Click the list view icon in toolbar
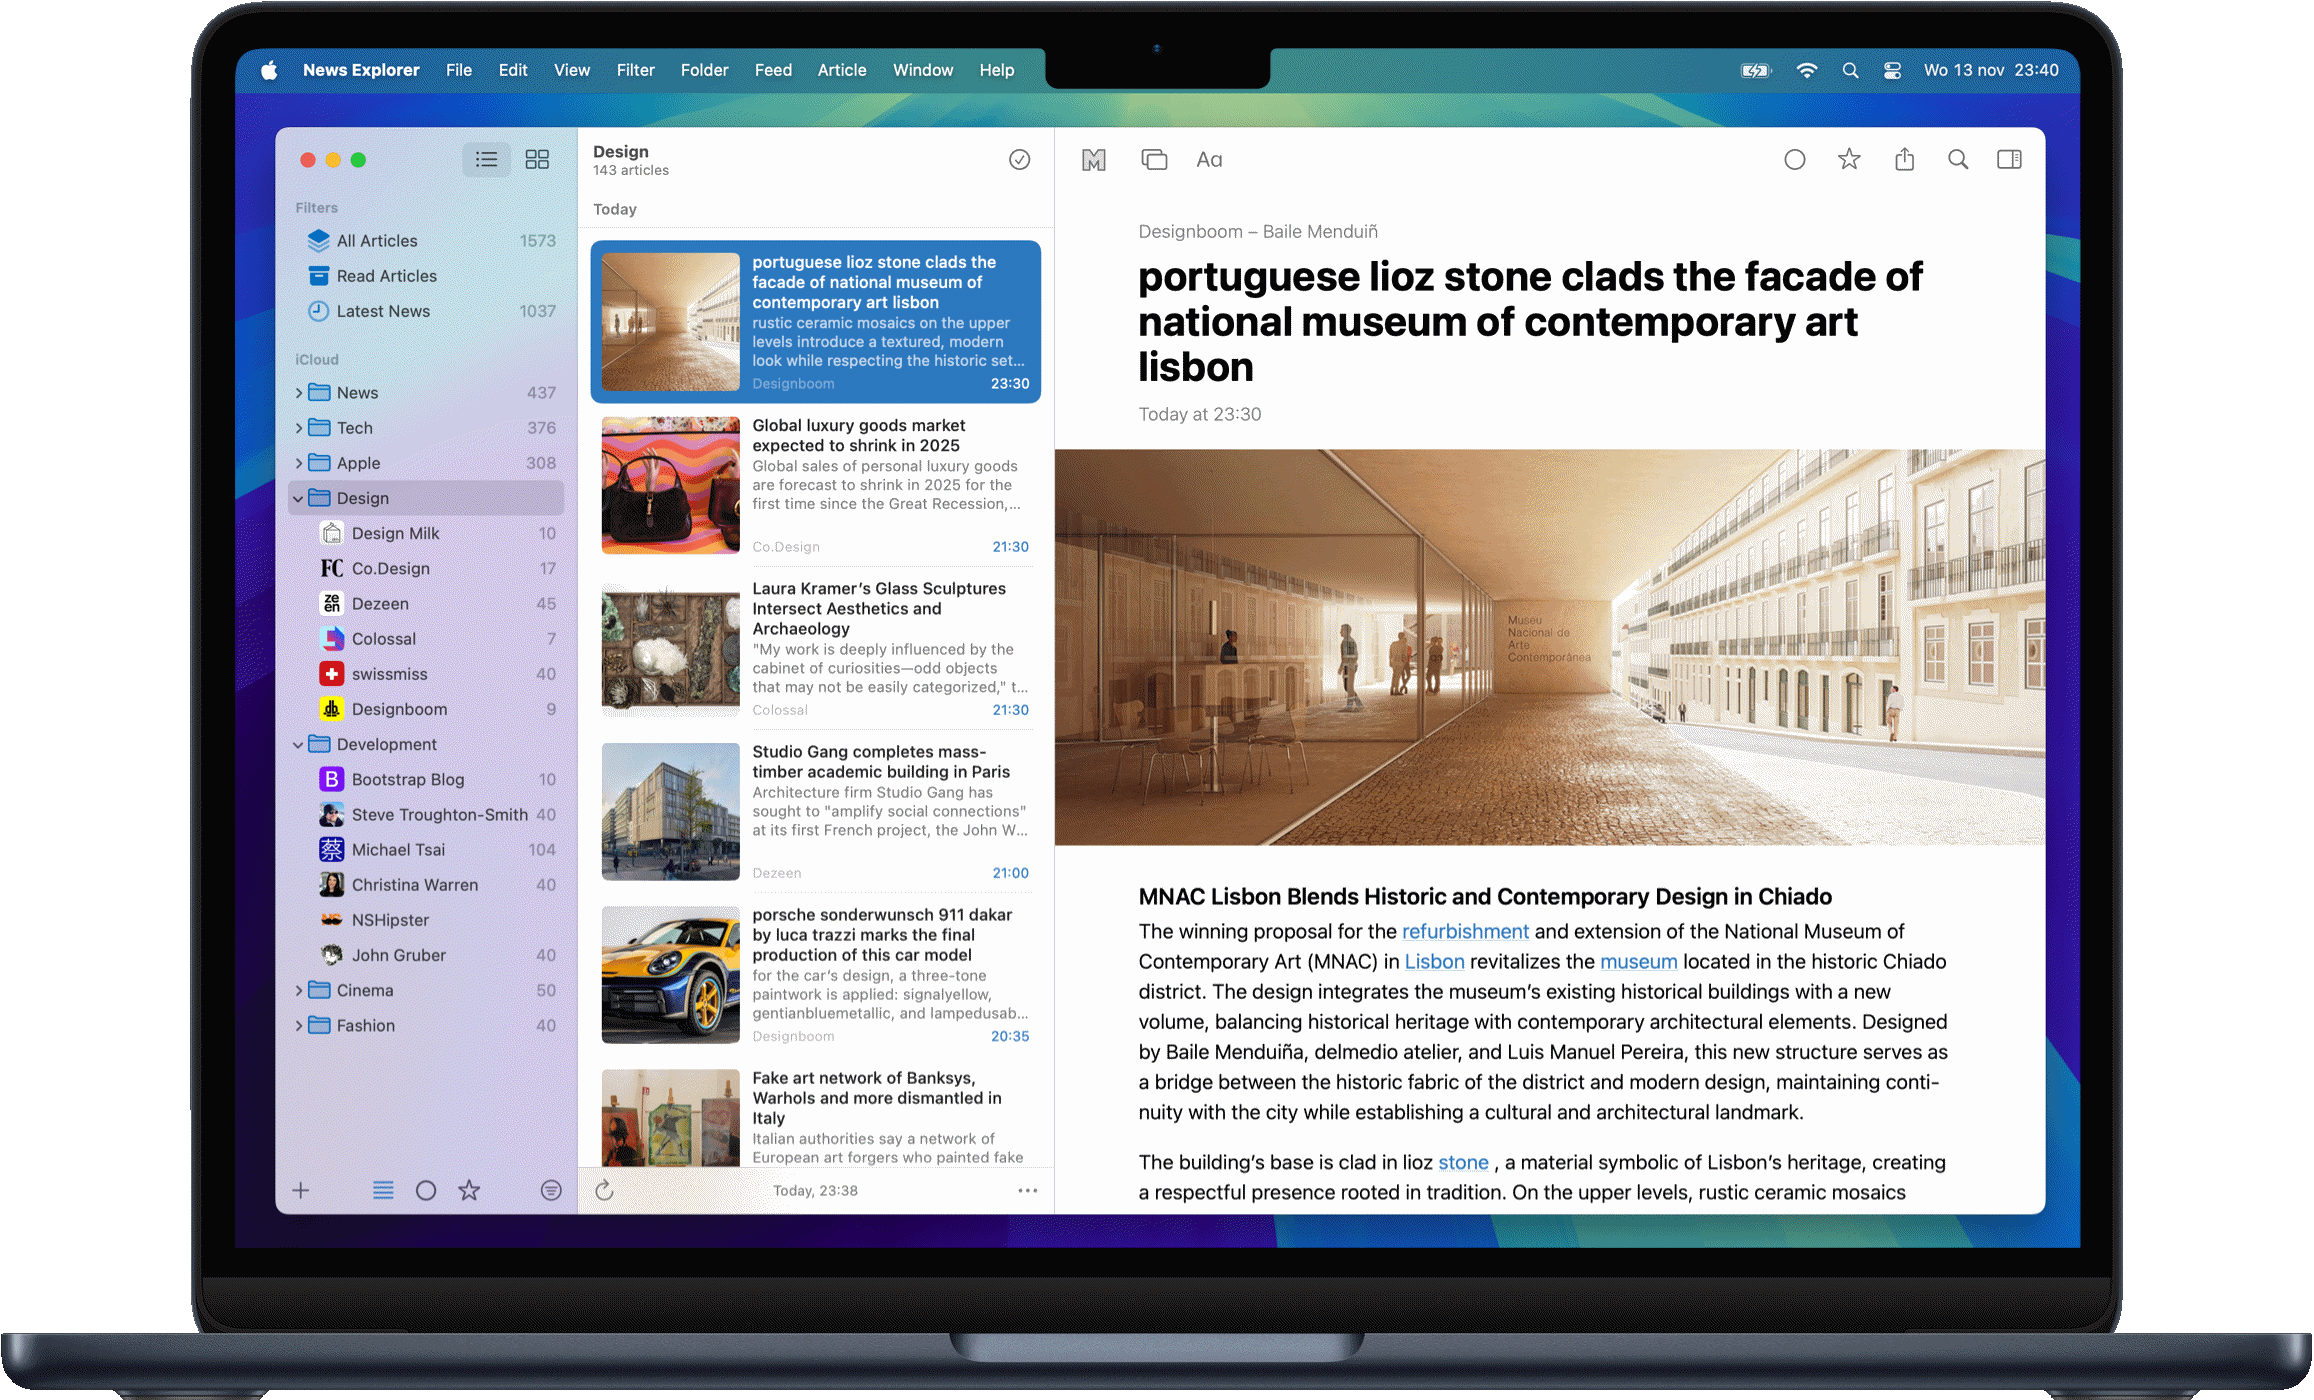This screenshot has height=1400, width=2314. [488, 159]
